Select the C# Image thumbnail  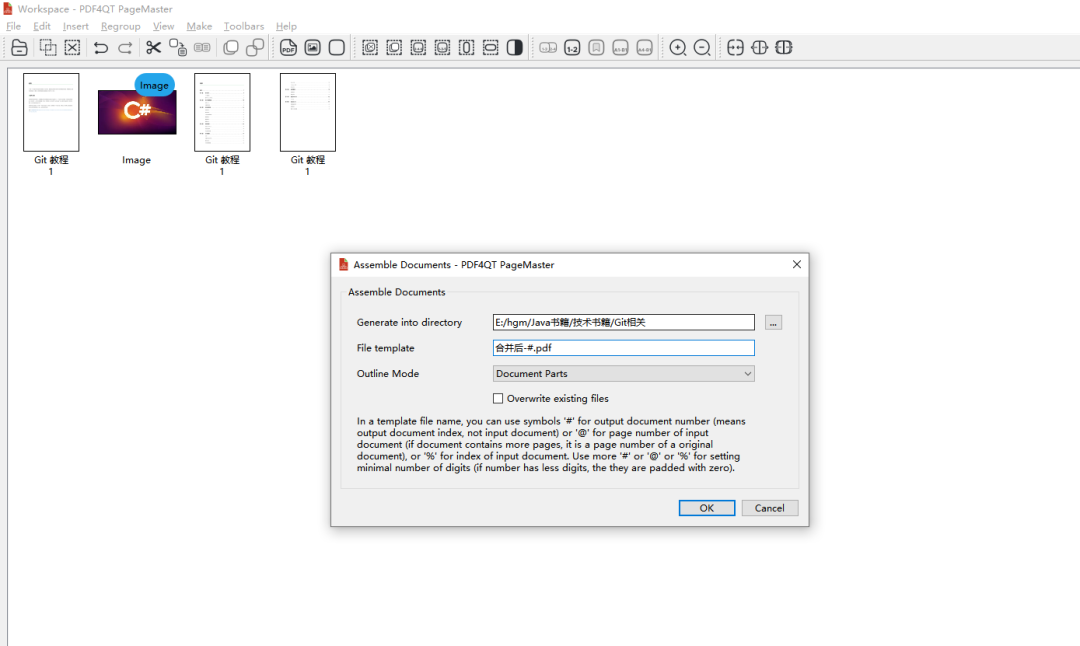tap(136, 112)
